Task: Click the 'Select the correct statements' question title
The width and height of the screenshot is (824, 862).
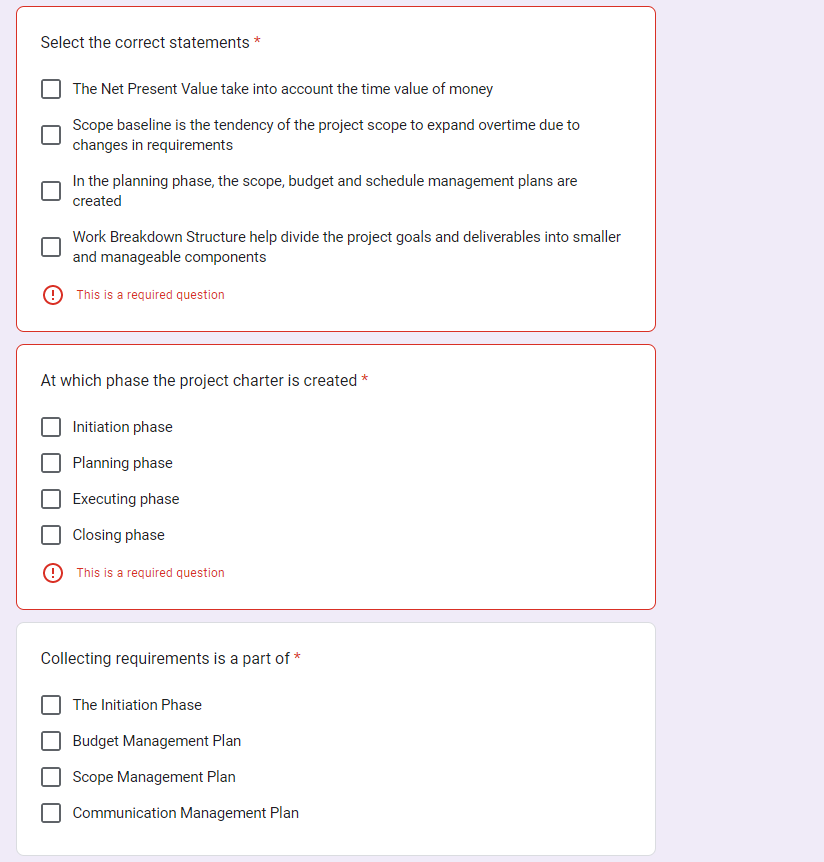Action: (145, 43)
